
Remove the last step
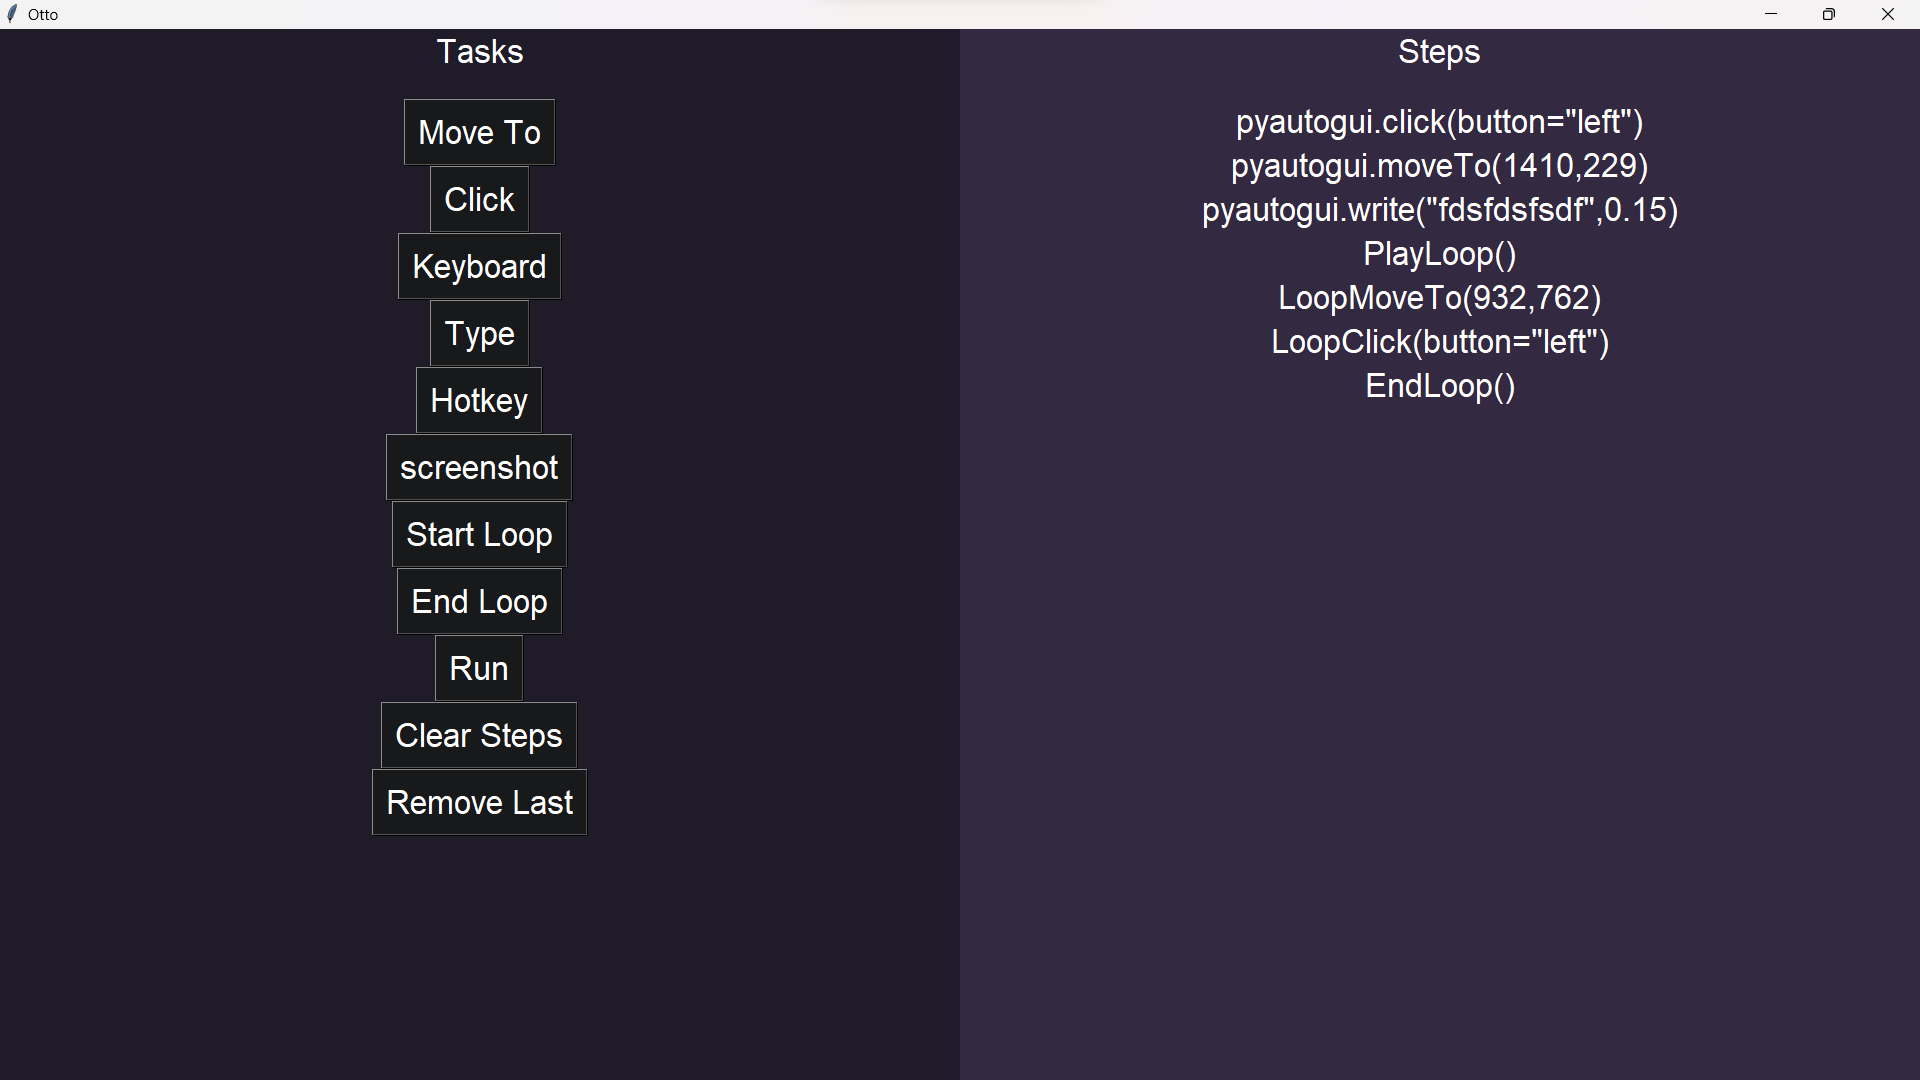point(479,802)
